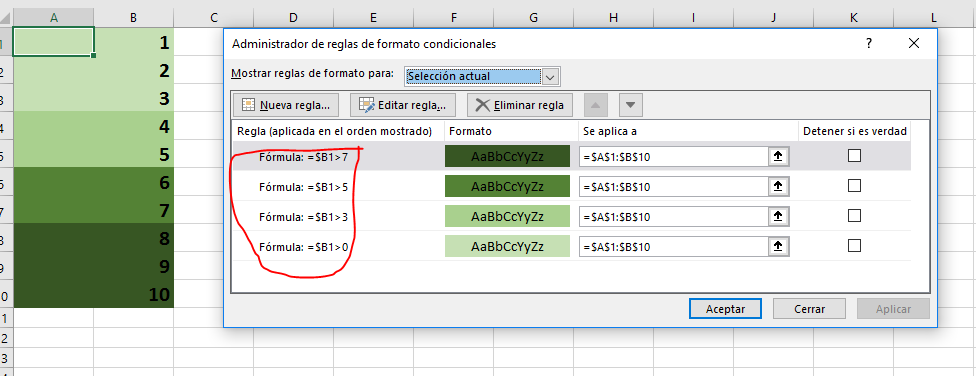The image size is (976, 376).
Task: Click the format preview of rule $B1>0
Action: tap(507, 246)
